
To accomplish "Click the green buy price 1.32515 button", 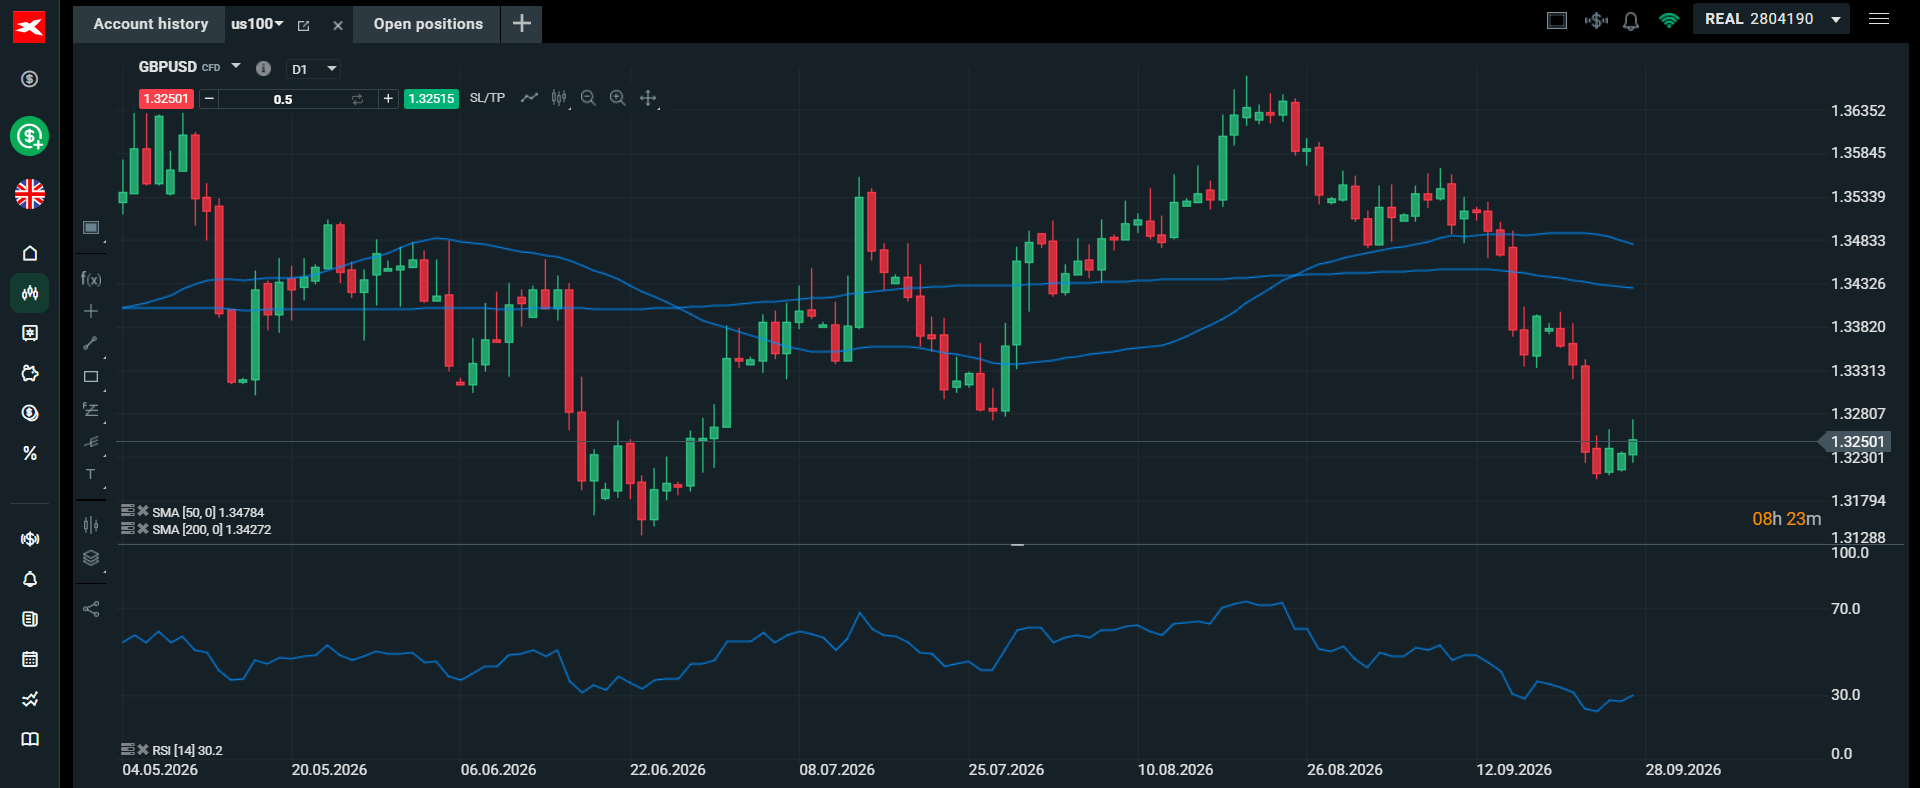I will pos(431,99).
